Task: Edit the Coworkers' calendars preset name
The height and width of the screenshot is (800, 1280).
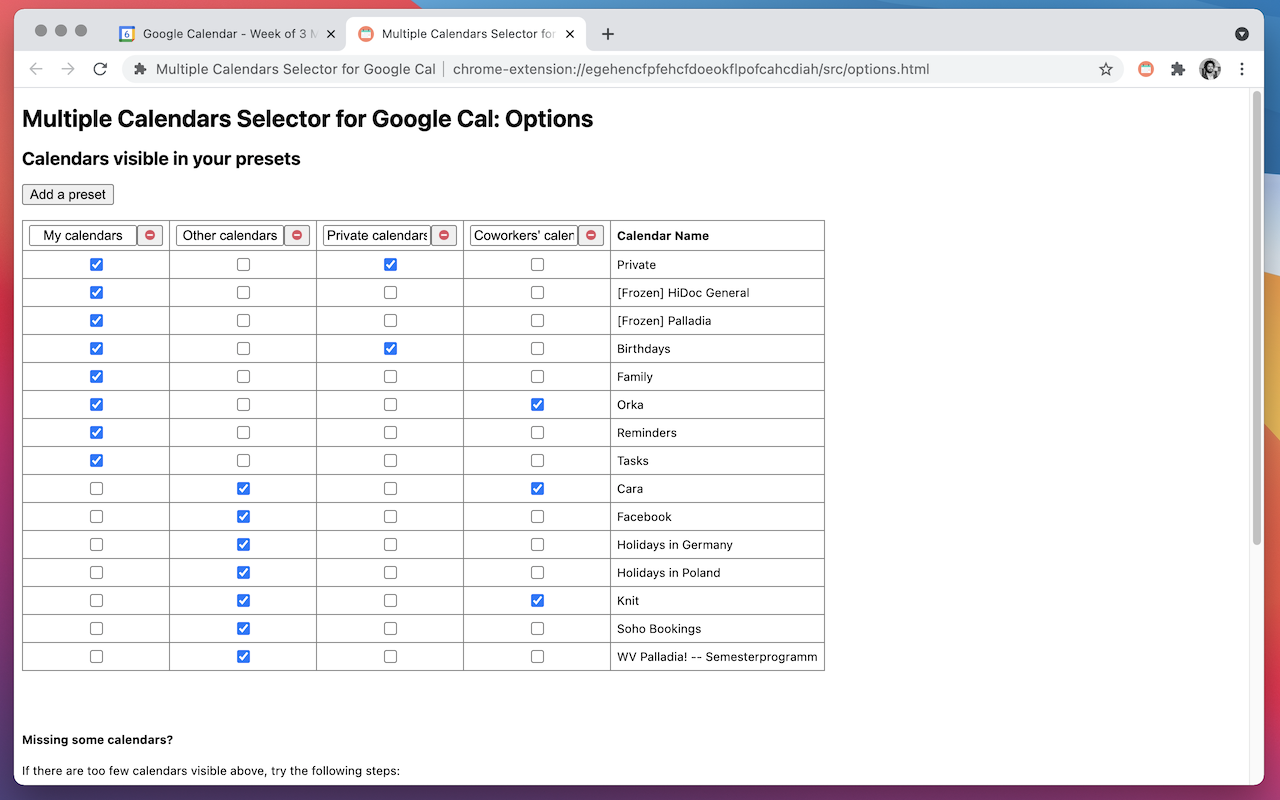Action: click(524, 235)
